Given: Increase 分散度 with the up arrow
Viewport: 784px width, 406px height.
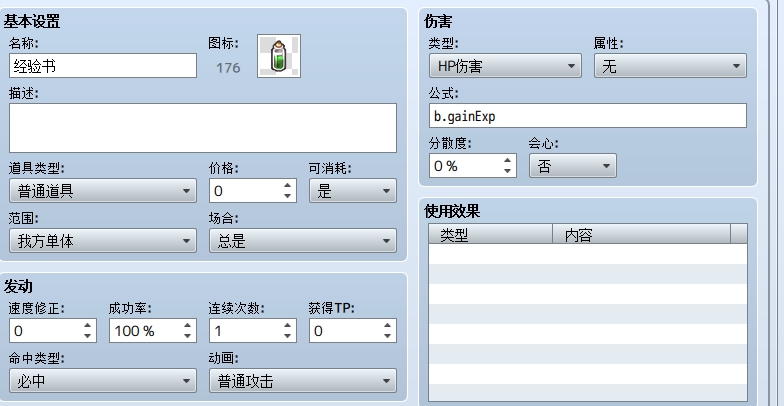Looking at the screenshot, I should 508,160.
